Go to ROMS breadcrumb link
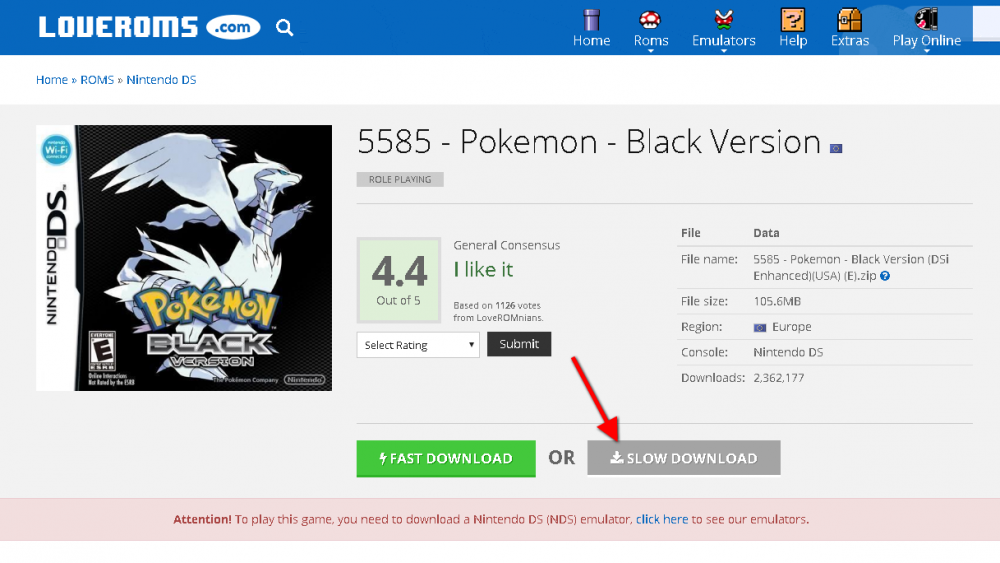Image resolution: width=1000 pixels, height=563 pixels. [x=97, y=80]
